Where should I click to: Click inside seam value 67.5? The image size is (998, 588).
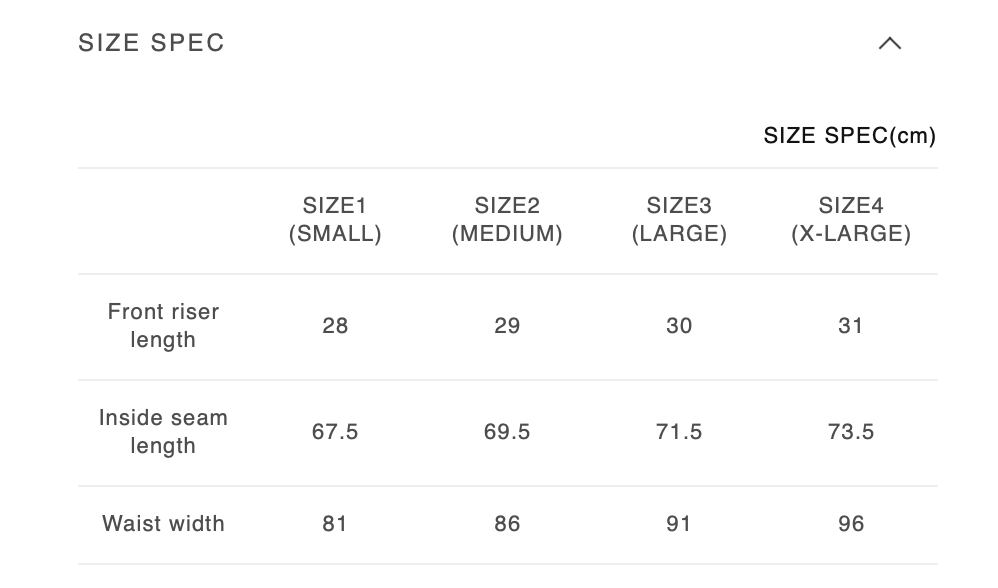tap(335, 432)
